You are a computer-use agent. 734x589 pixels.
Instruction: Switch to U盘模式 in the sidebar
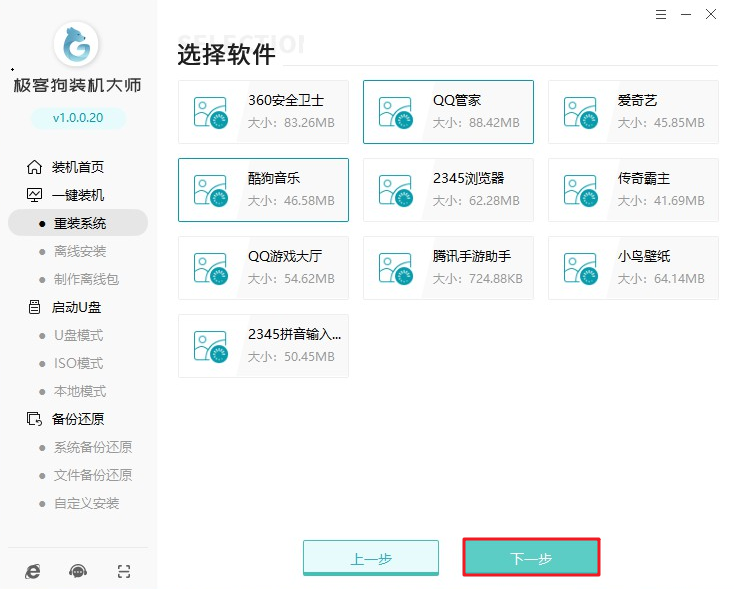[78, 335]
